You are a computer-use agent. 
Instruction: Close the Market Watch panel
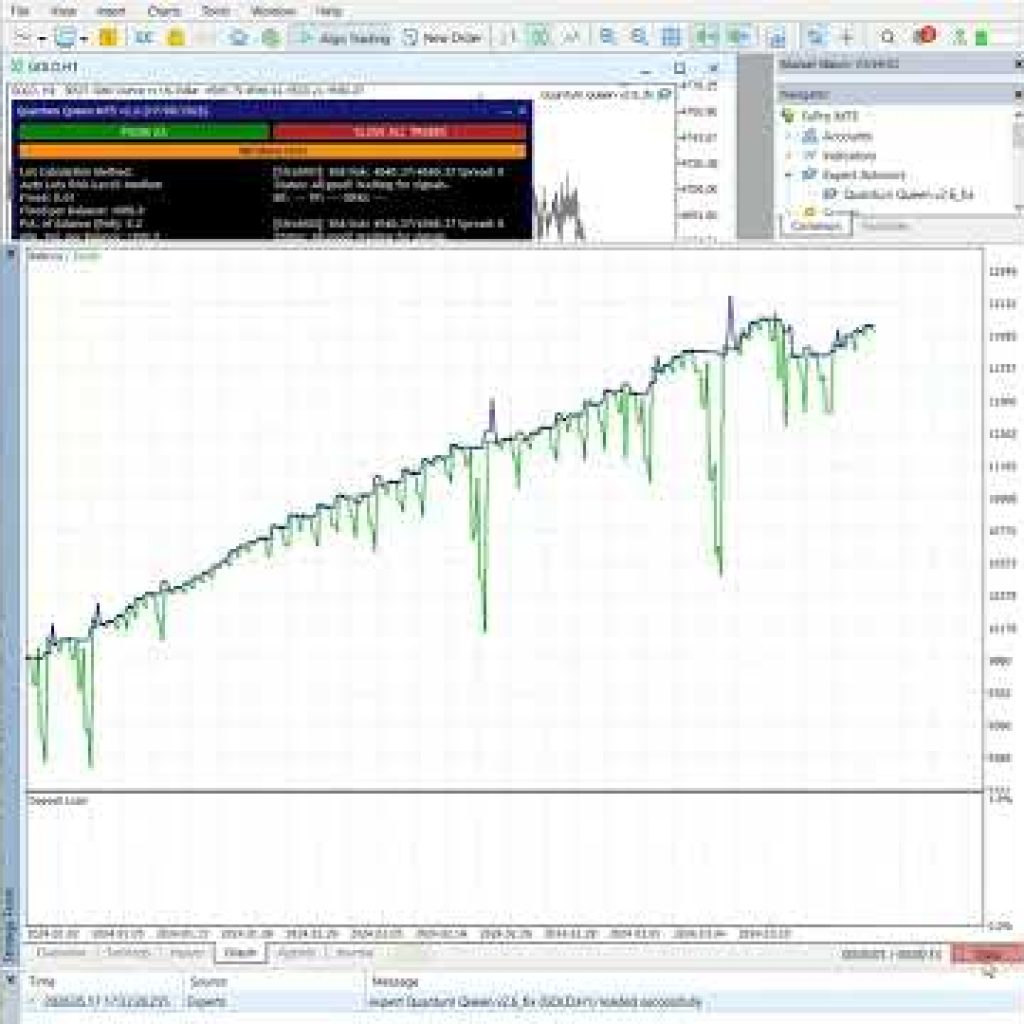coord(1019,64)
